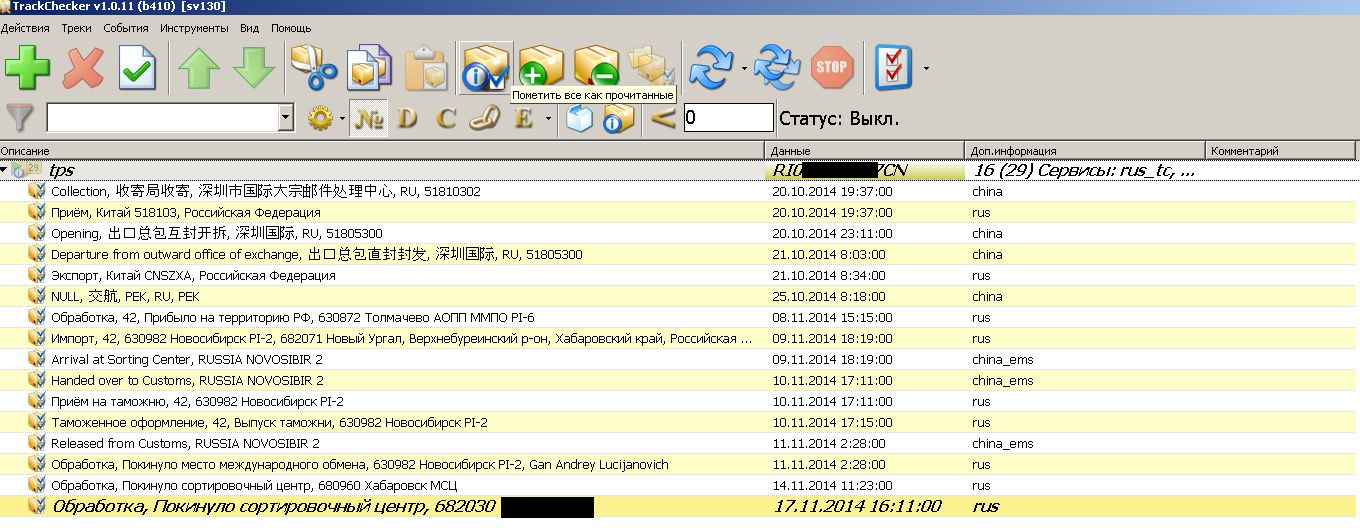This screenshot has height=528, width=1360.
Task: Click the mark all as read box icon
Action: tap(486, 68)
